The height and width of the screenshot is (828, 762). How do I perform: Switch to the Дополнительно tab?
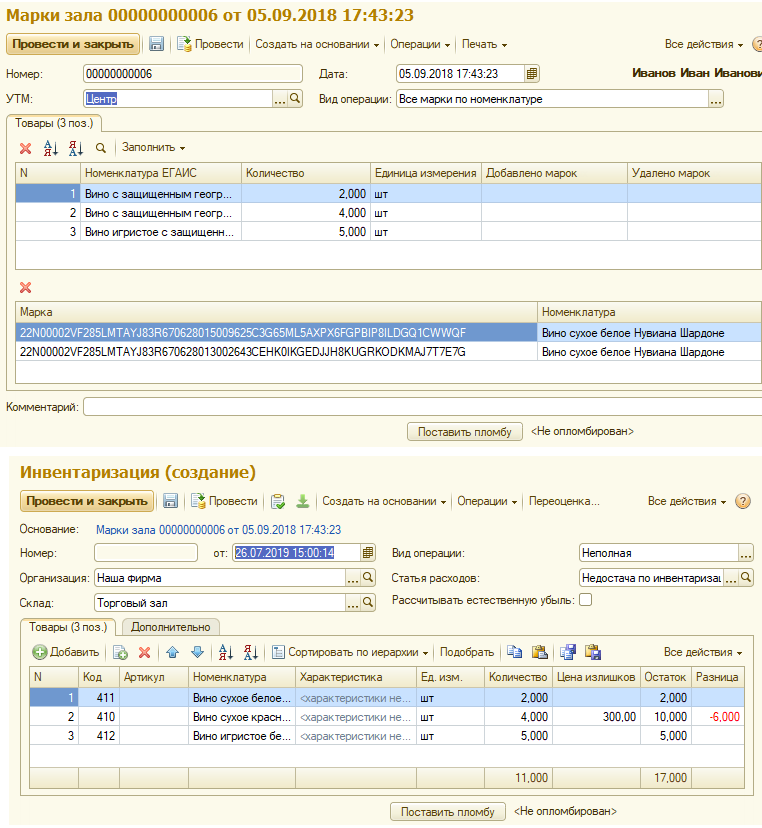click(170, 627)
